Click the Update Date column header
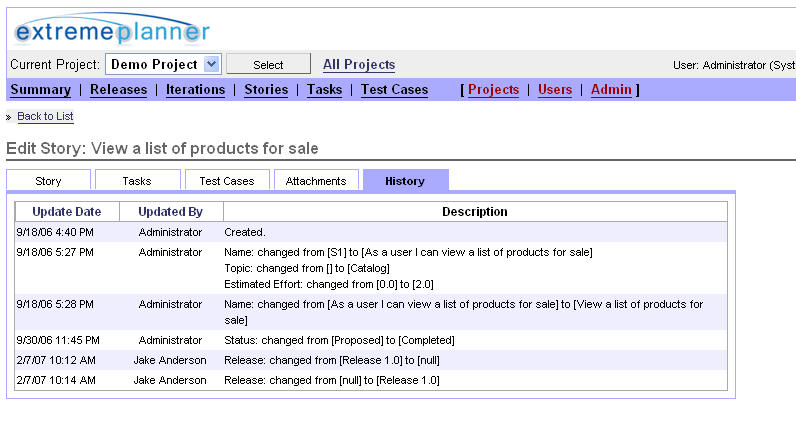 66,212
